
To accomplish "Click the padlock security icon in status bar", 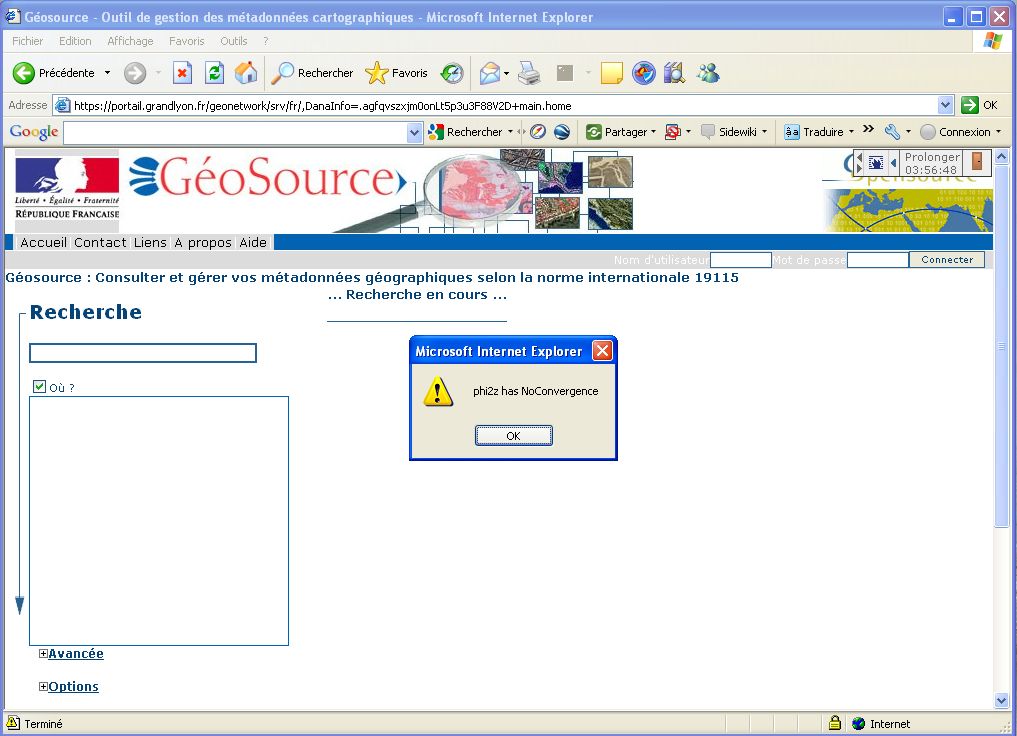I will point(835,723).
